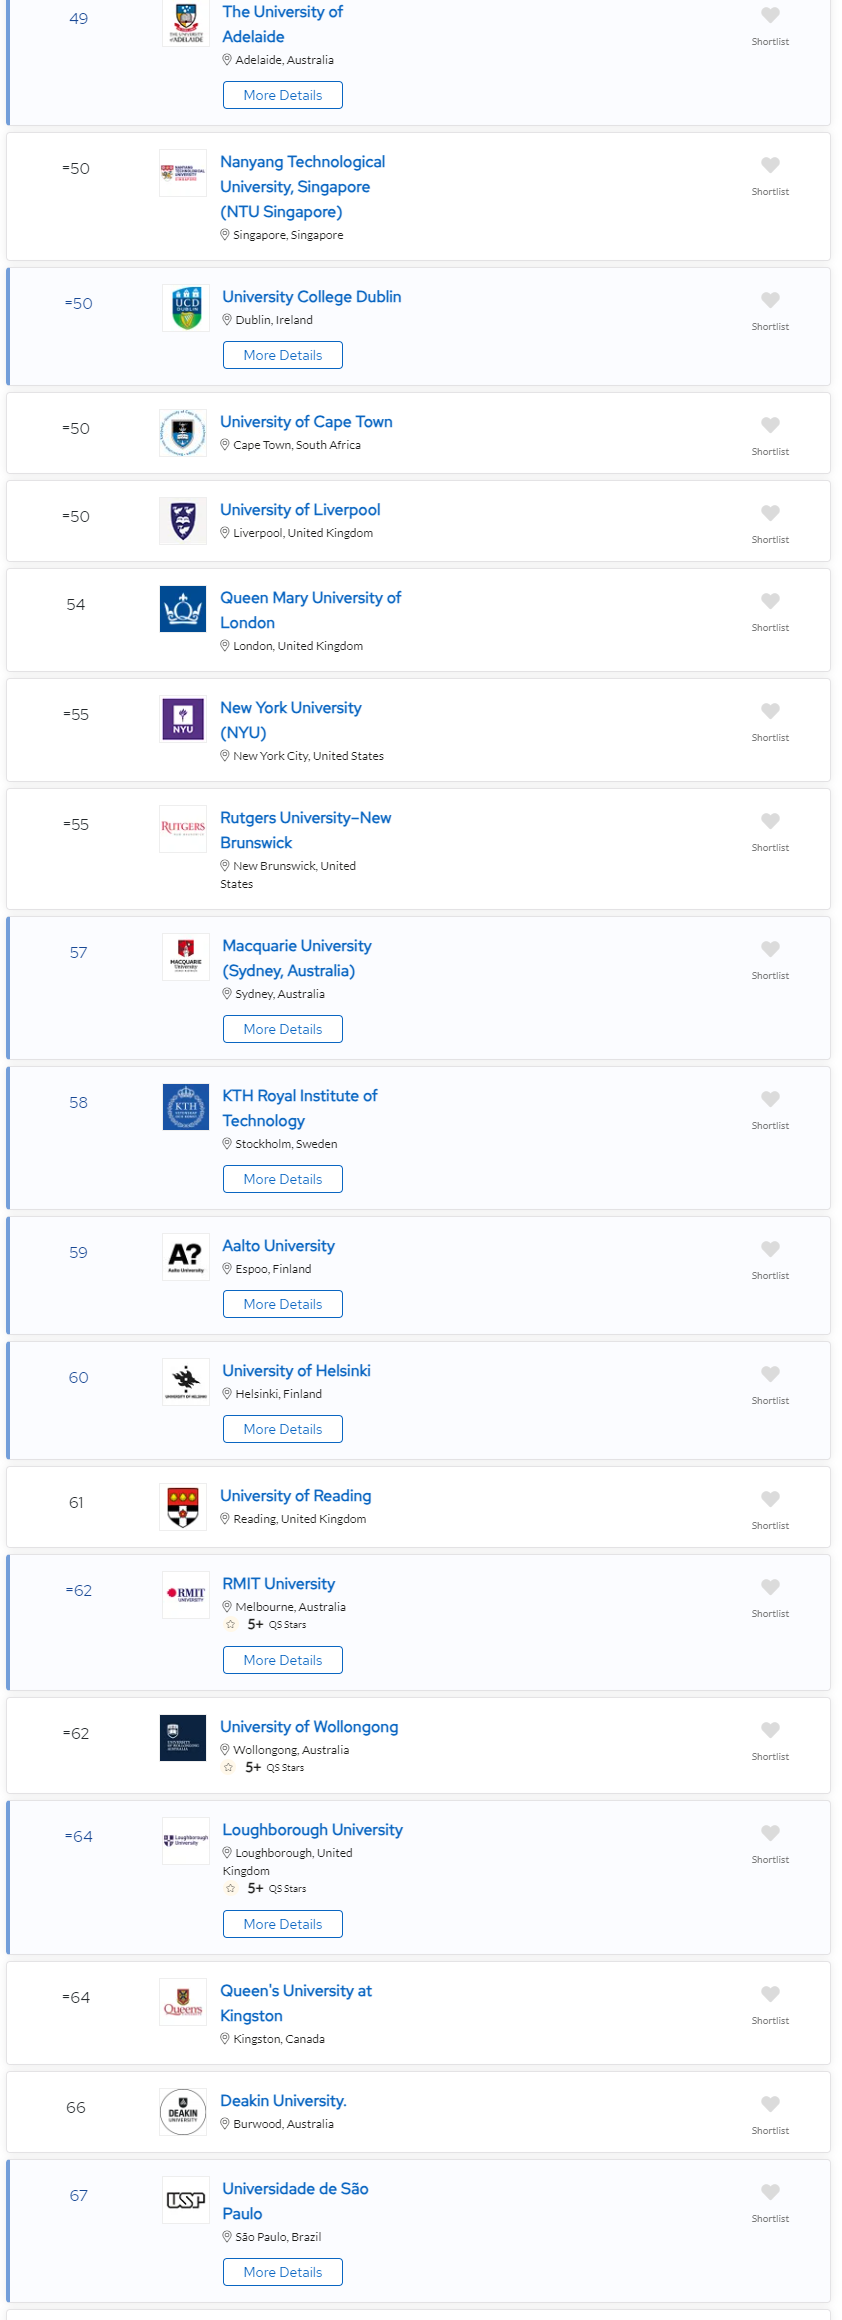Click the Deakin University round logo

coord(183,2112)
